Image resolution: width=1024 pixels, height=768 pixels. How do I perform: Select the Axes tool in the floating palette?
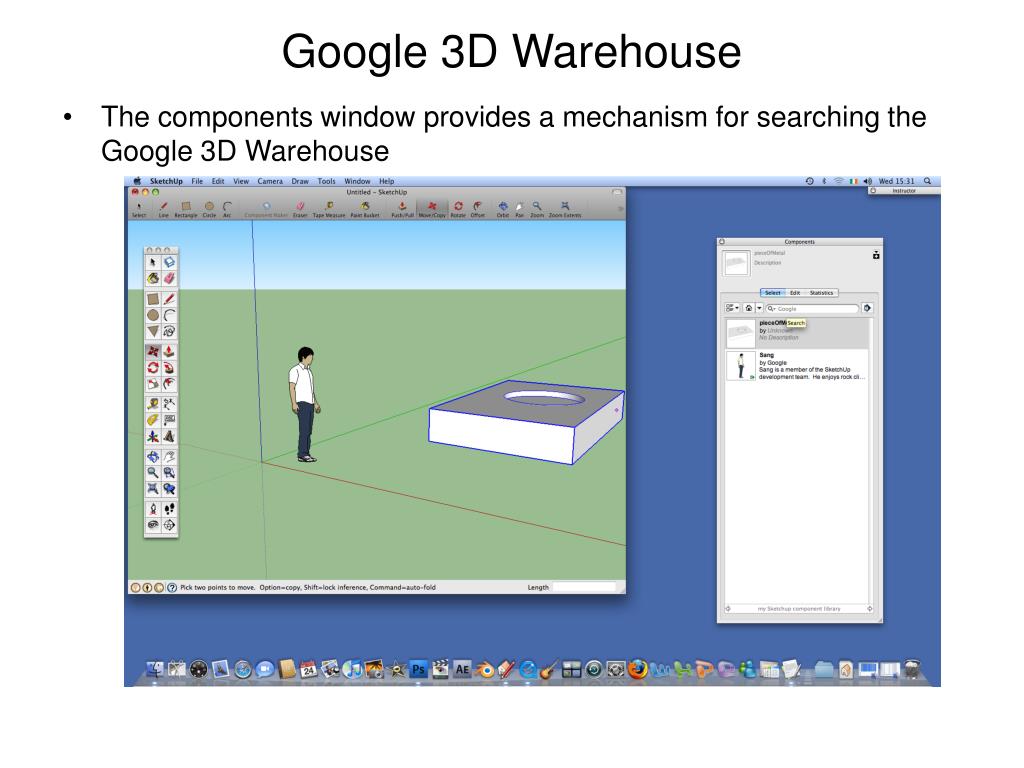[x=153, y=436]
